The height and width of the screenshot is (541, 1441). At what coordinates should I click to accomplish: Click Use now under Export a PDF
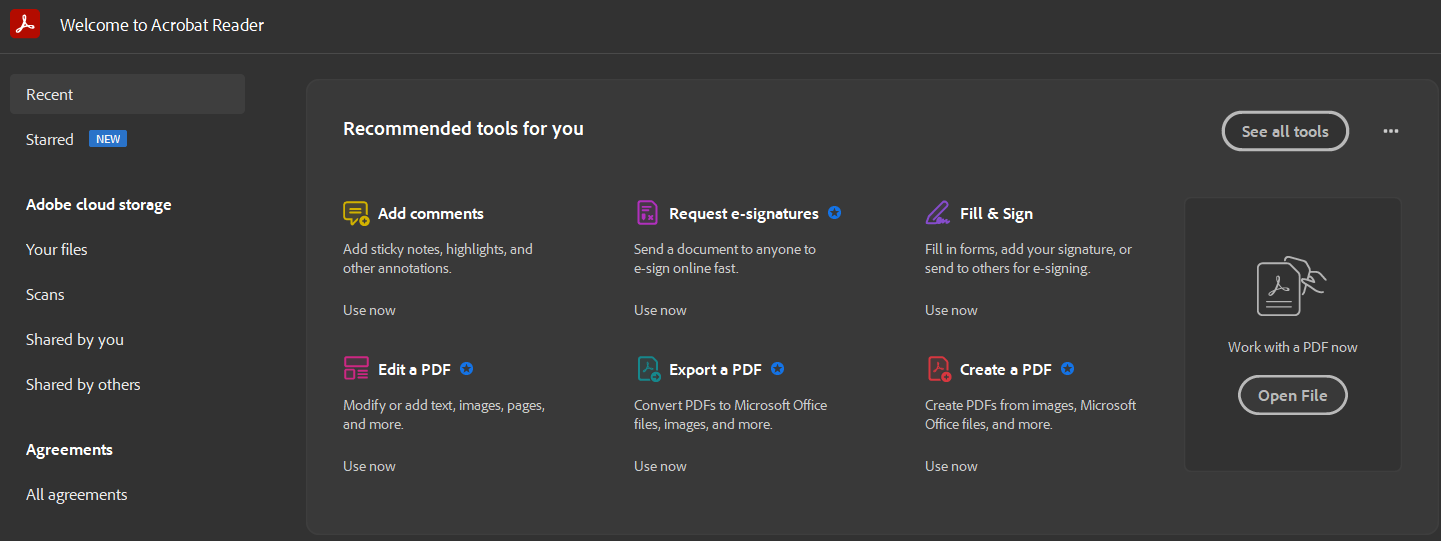[660, 466]
